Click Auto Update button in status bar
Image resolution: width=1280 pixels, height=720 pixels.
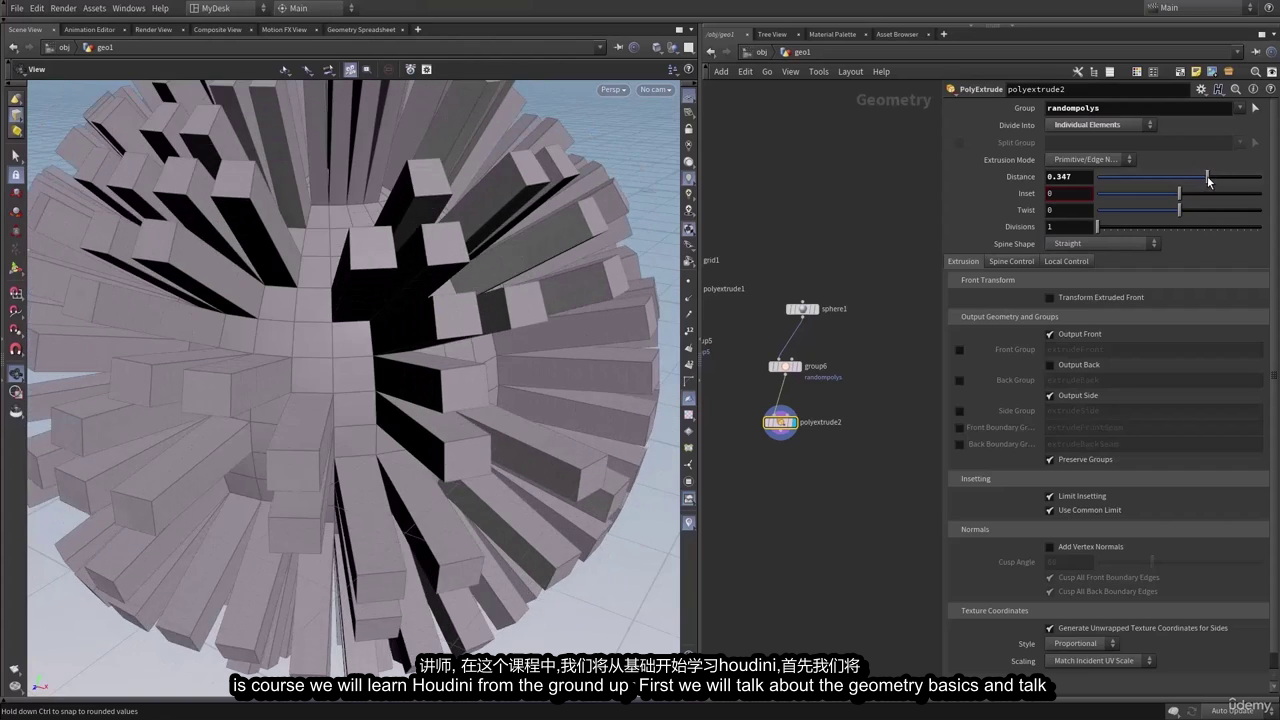tap(1232, 711)
